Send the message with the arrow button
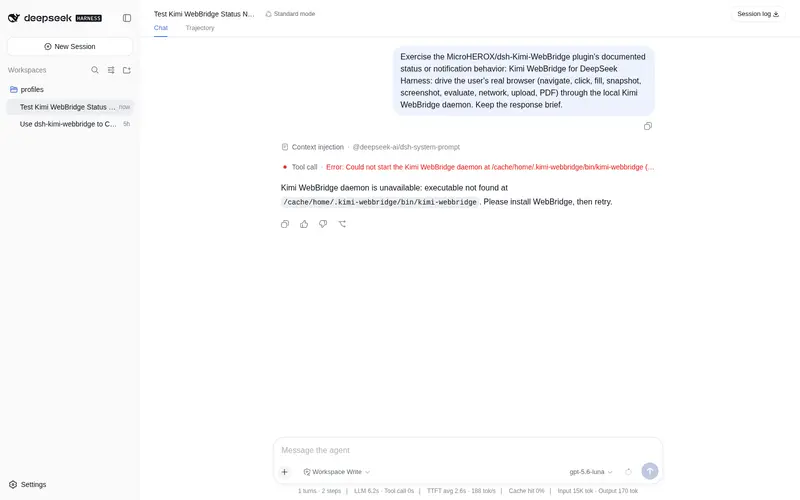 point(649,471)
